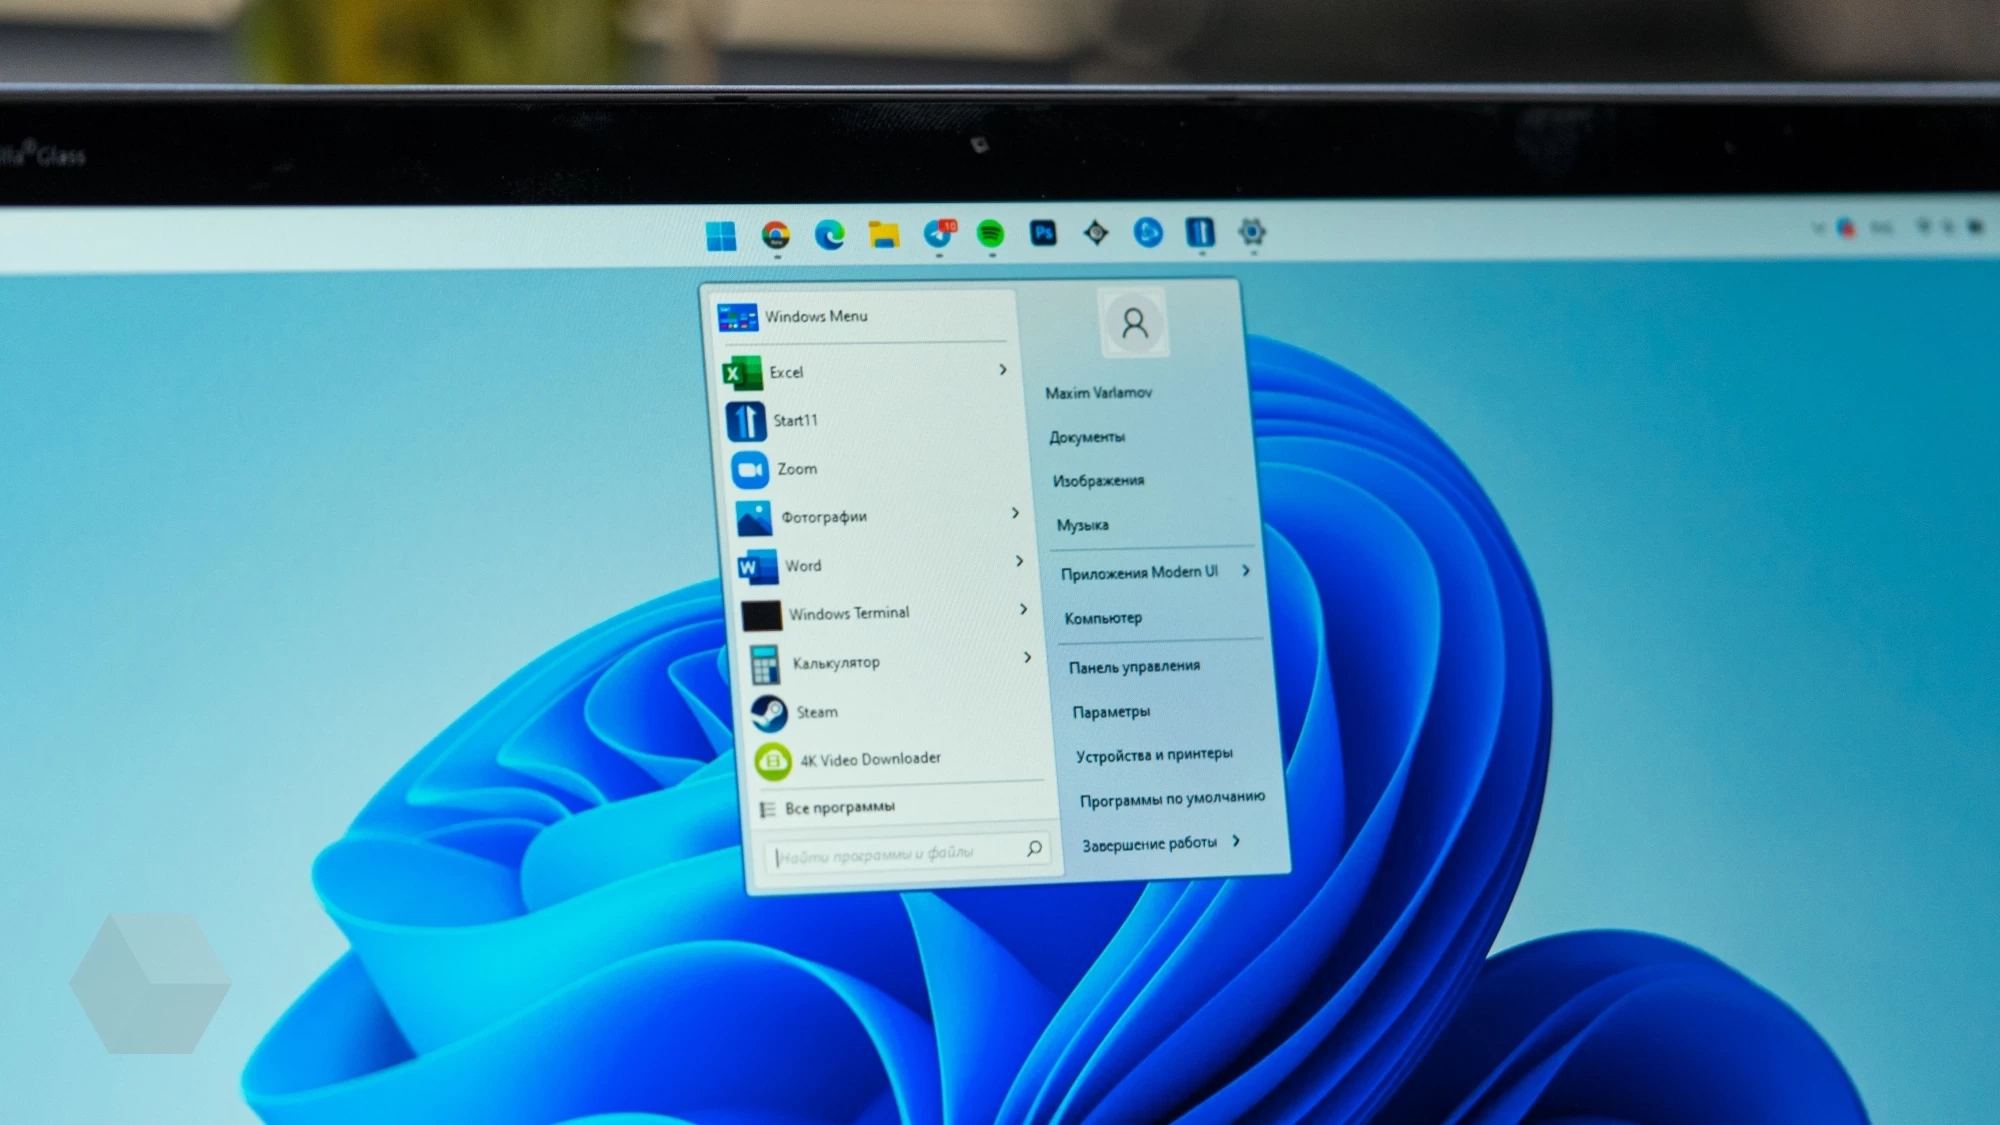Click the Excel icon in start menu
The image size is (2000, 1125).
(x=742, y=373)
